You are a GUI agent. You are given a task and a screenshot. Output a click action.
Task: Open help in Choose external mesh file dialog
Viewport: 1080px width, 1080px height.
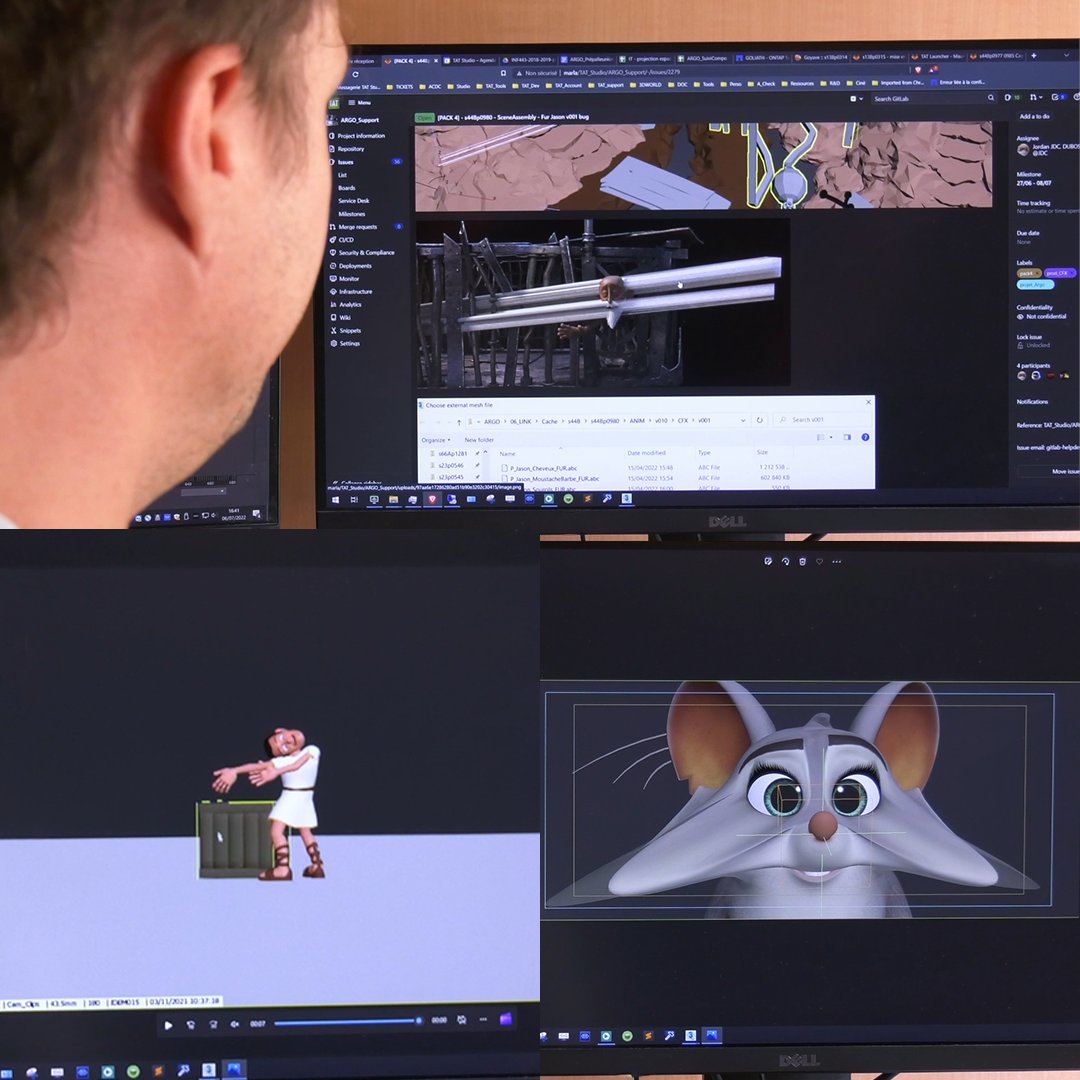click(865, 437)
